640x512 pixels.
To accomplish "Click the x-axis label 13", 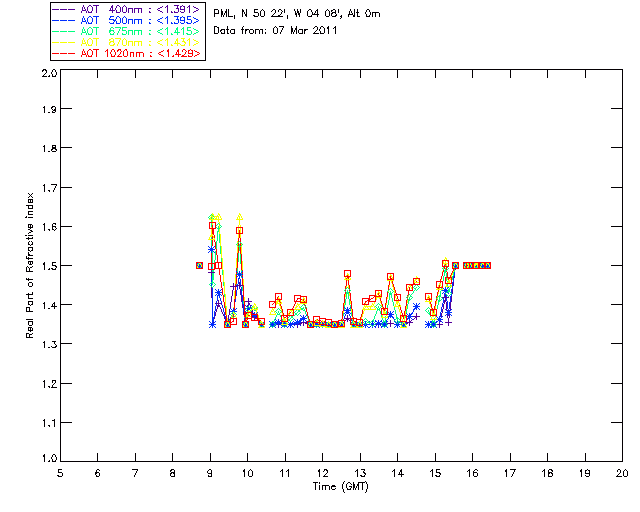I will (360, 473).
